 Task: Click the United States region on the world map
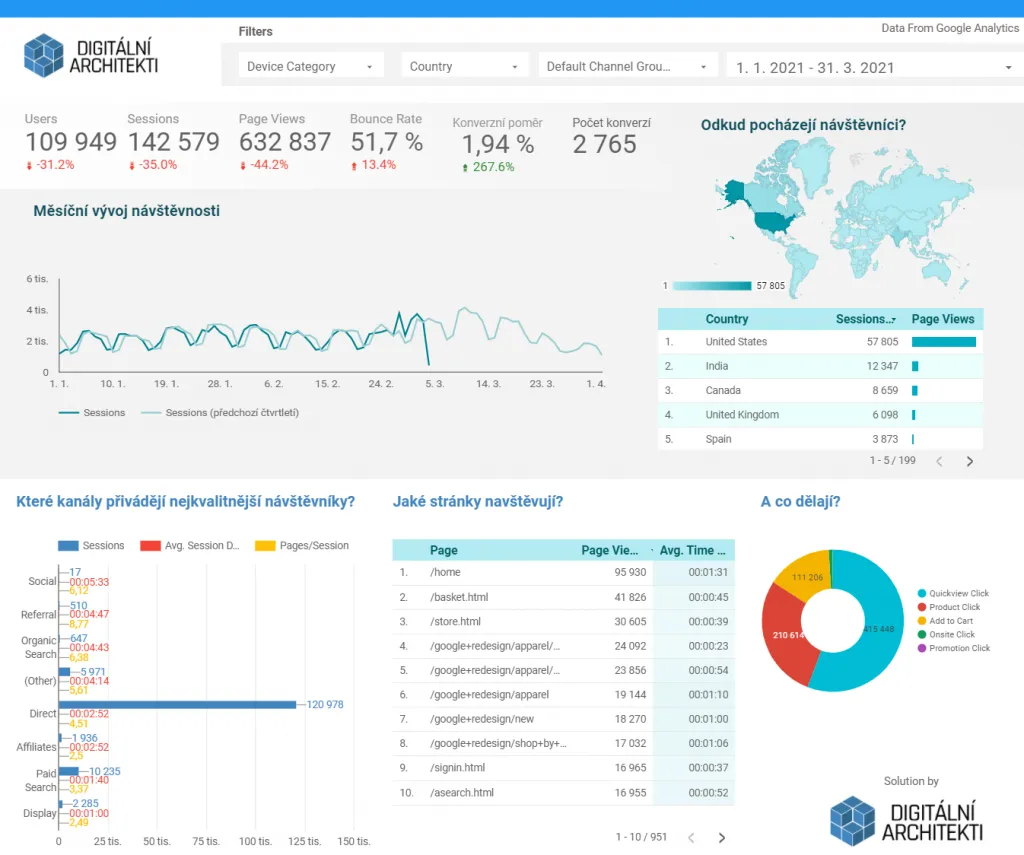[775, 221]
